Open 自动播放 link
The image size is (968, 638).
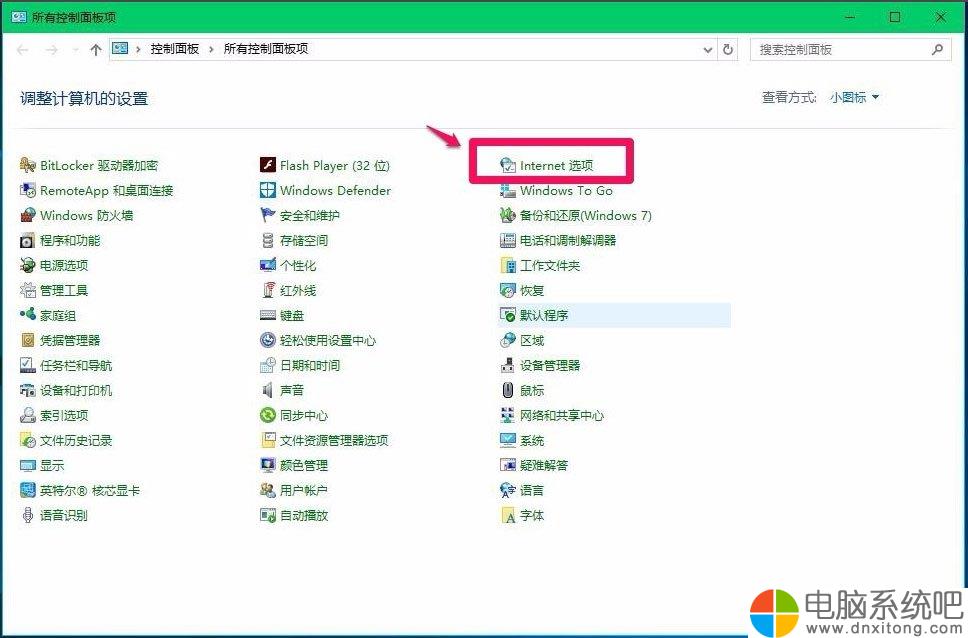tap(304, 515)
